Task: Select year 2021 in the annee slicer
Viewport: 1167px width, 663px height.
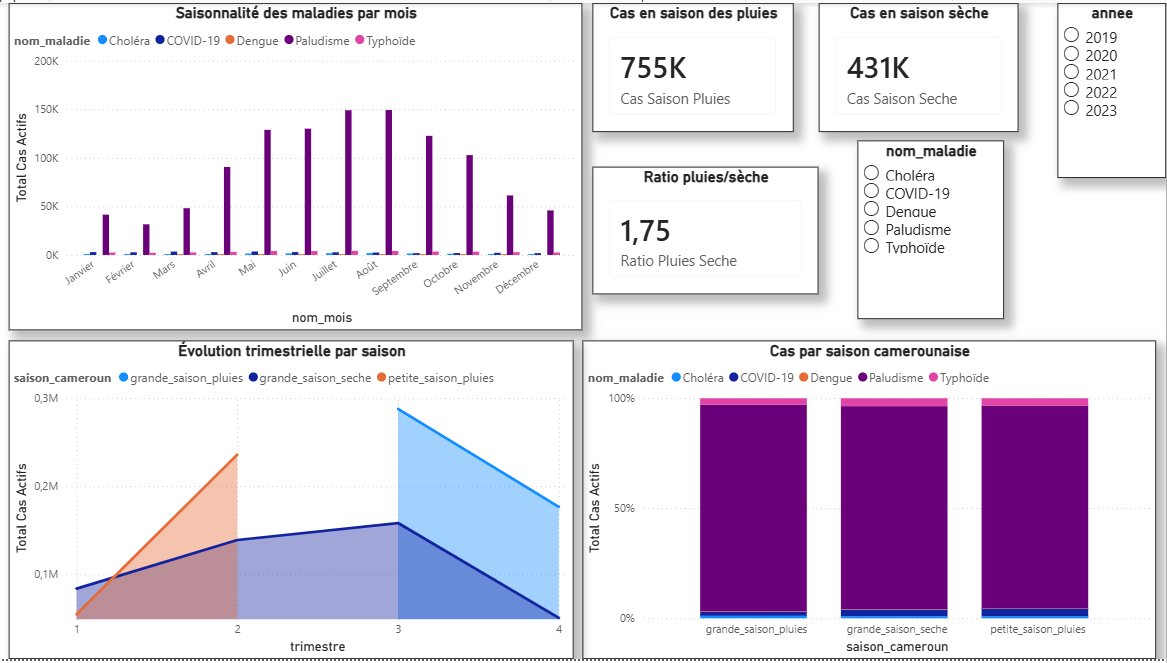Action: pos(1072,72)
